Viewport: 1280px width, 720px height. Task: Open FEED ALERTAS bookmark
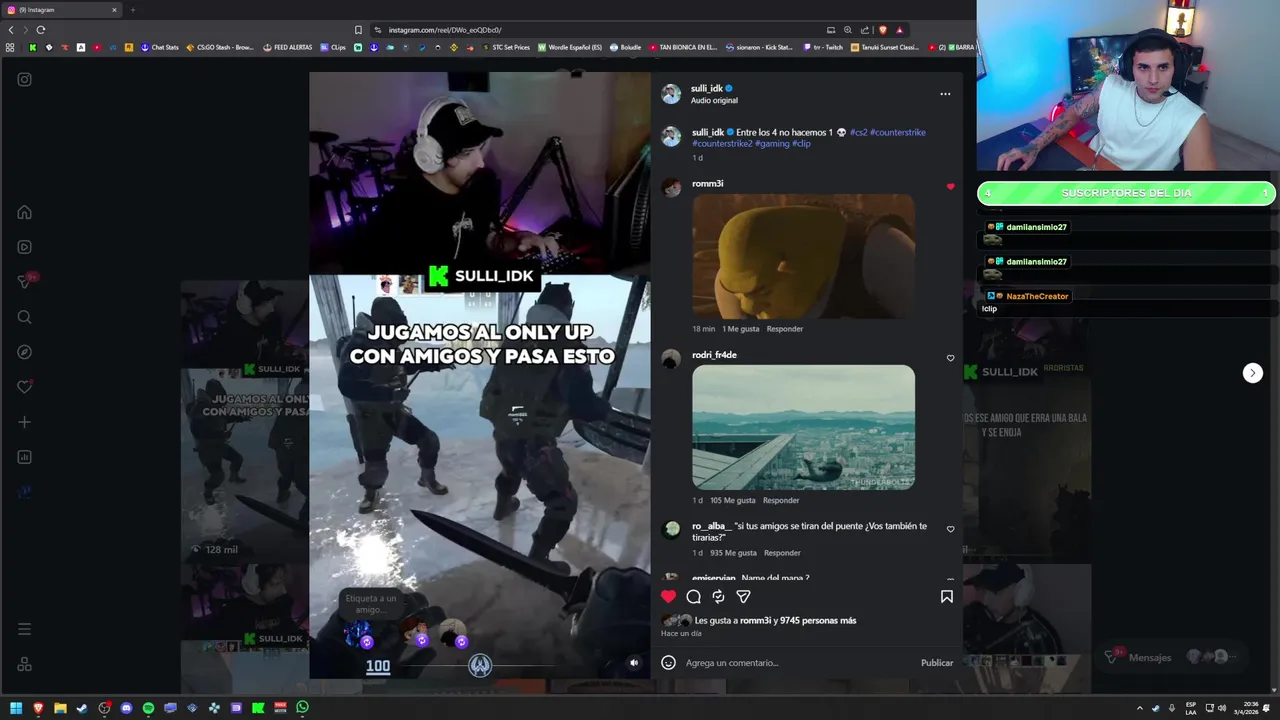pos(288,47)
